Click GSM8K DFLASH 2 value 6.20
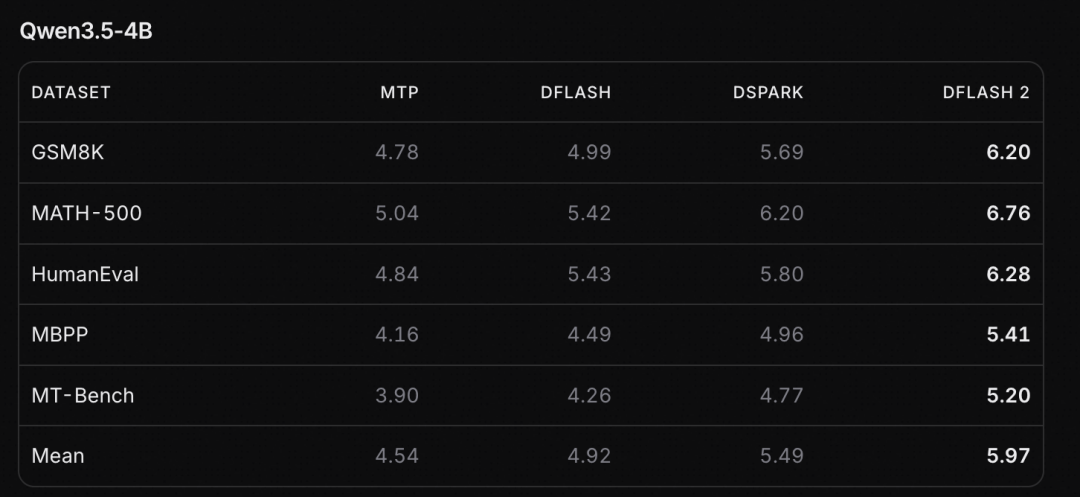Viewport: 1080px width, 497px height. click(x=1008, y=152)
